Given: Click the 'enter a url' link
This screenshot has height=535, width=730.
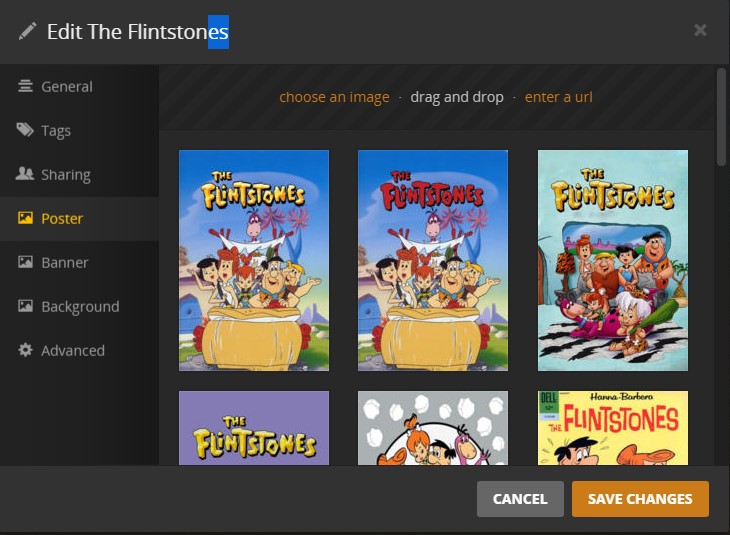Looking at the screenshot, I should pyautogui.click(x=559, y=97).
